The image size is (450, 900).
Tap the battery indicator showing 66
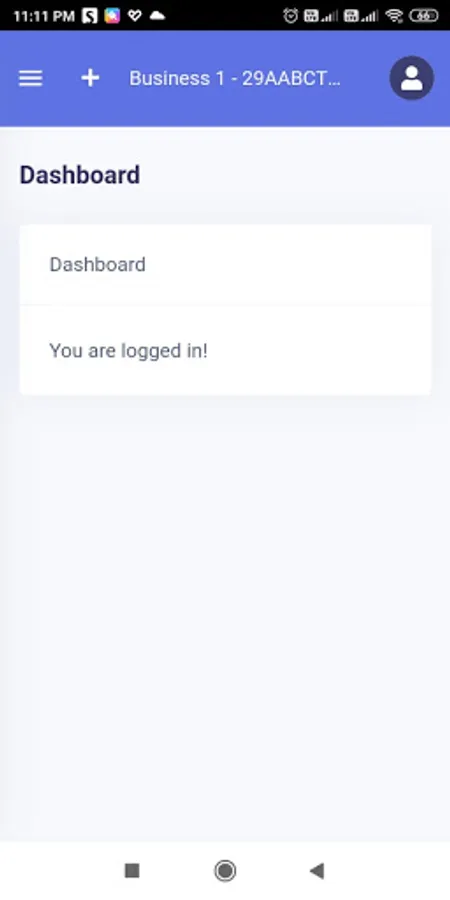(x=424, y=15)
